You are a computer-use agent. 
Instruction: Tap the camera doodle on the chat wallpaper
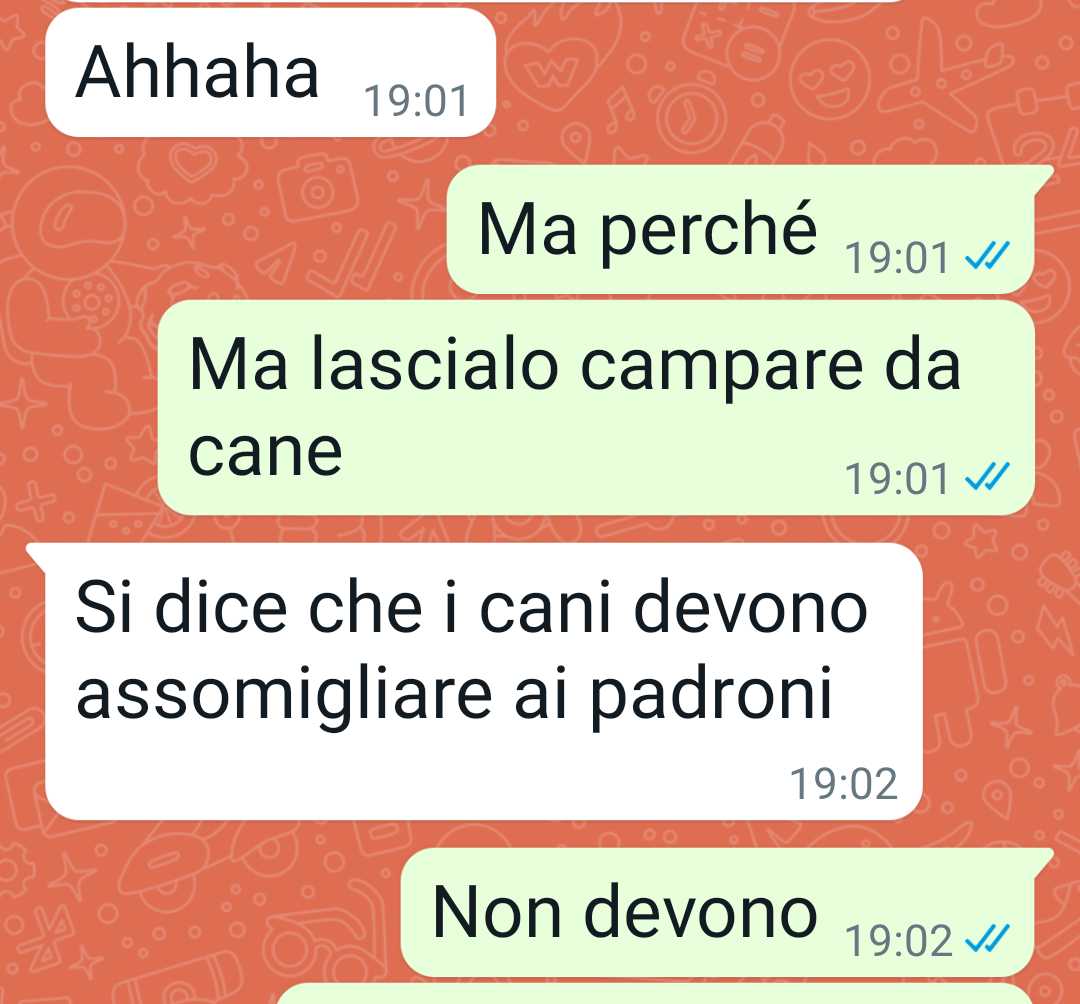pos(317,188)
